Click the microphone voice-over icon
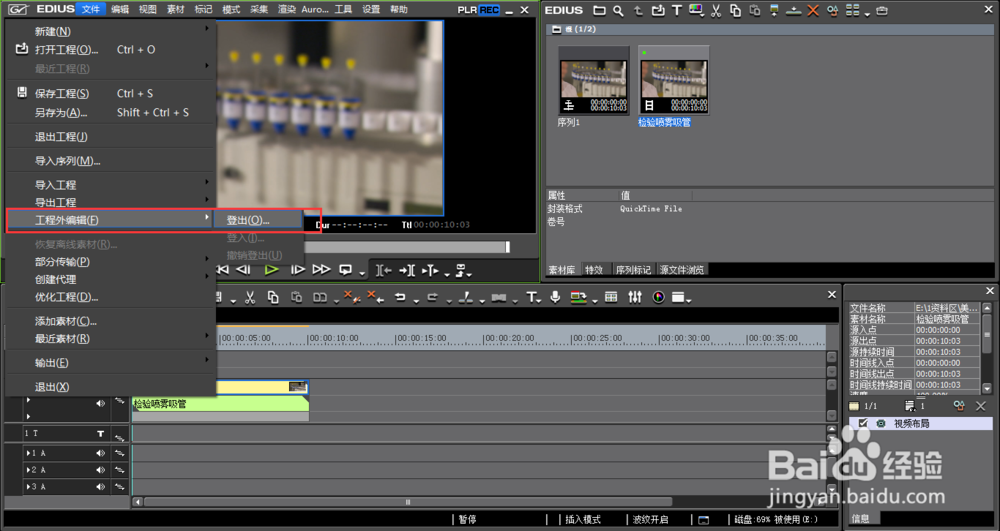The width and height of the screenshot is (1000, 531). point(555,297)
